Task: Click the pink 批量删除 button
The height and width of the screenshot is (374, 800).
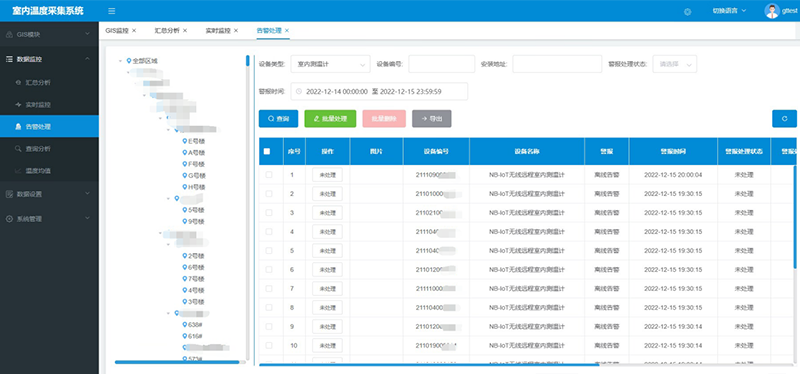Action: pyautogui.click(x=384, y=118)
